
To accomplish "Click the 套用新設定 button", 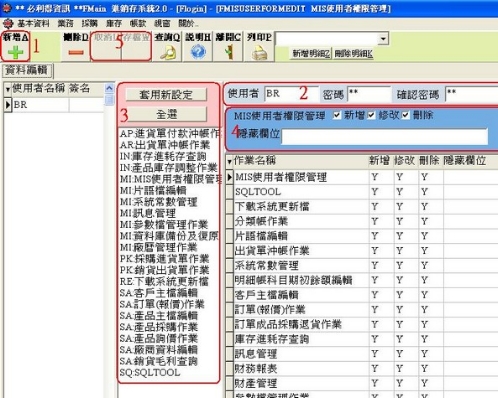I will 166,94.
